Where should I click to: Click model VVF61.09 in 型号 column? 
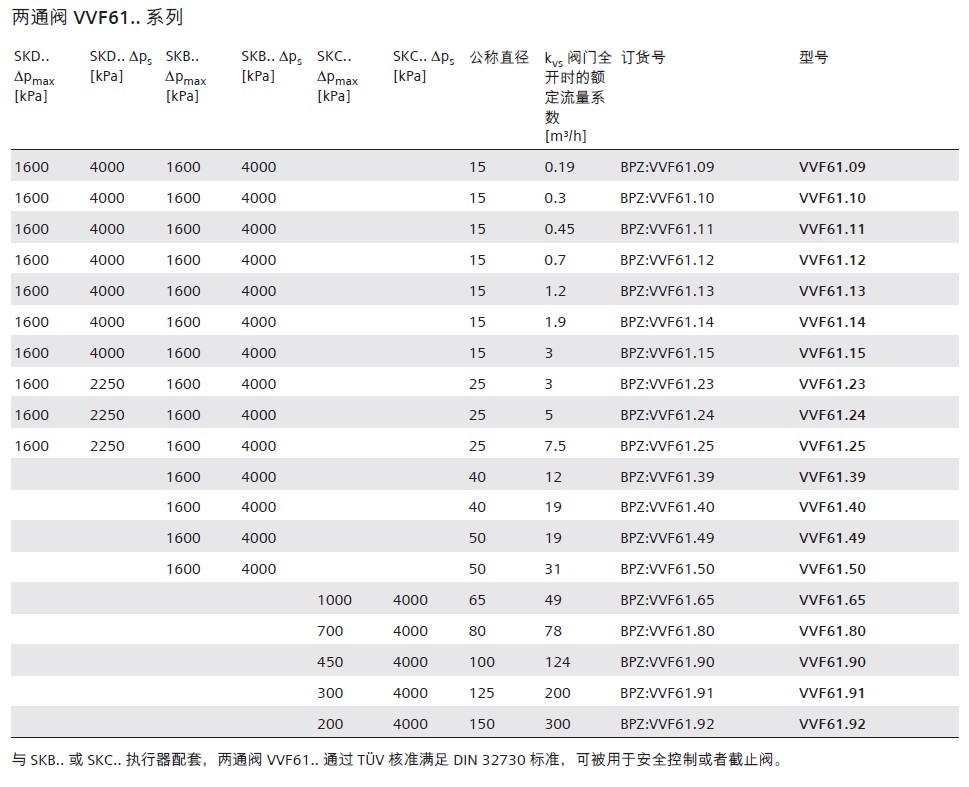coord(832,167)
